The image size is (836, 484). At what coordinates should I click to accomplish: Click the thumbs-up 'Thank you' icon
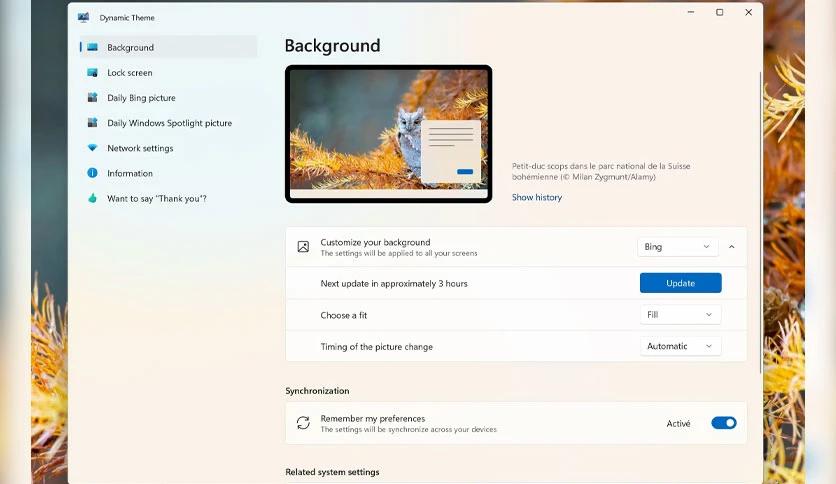92,198
